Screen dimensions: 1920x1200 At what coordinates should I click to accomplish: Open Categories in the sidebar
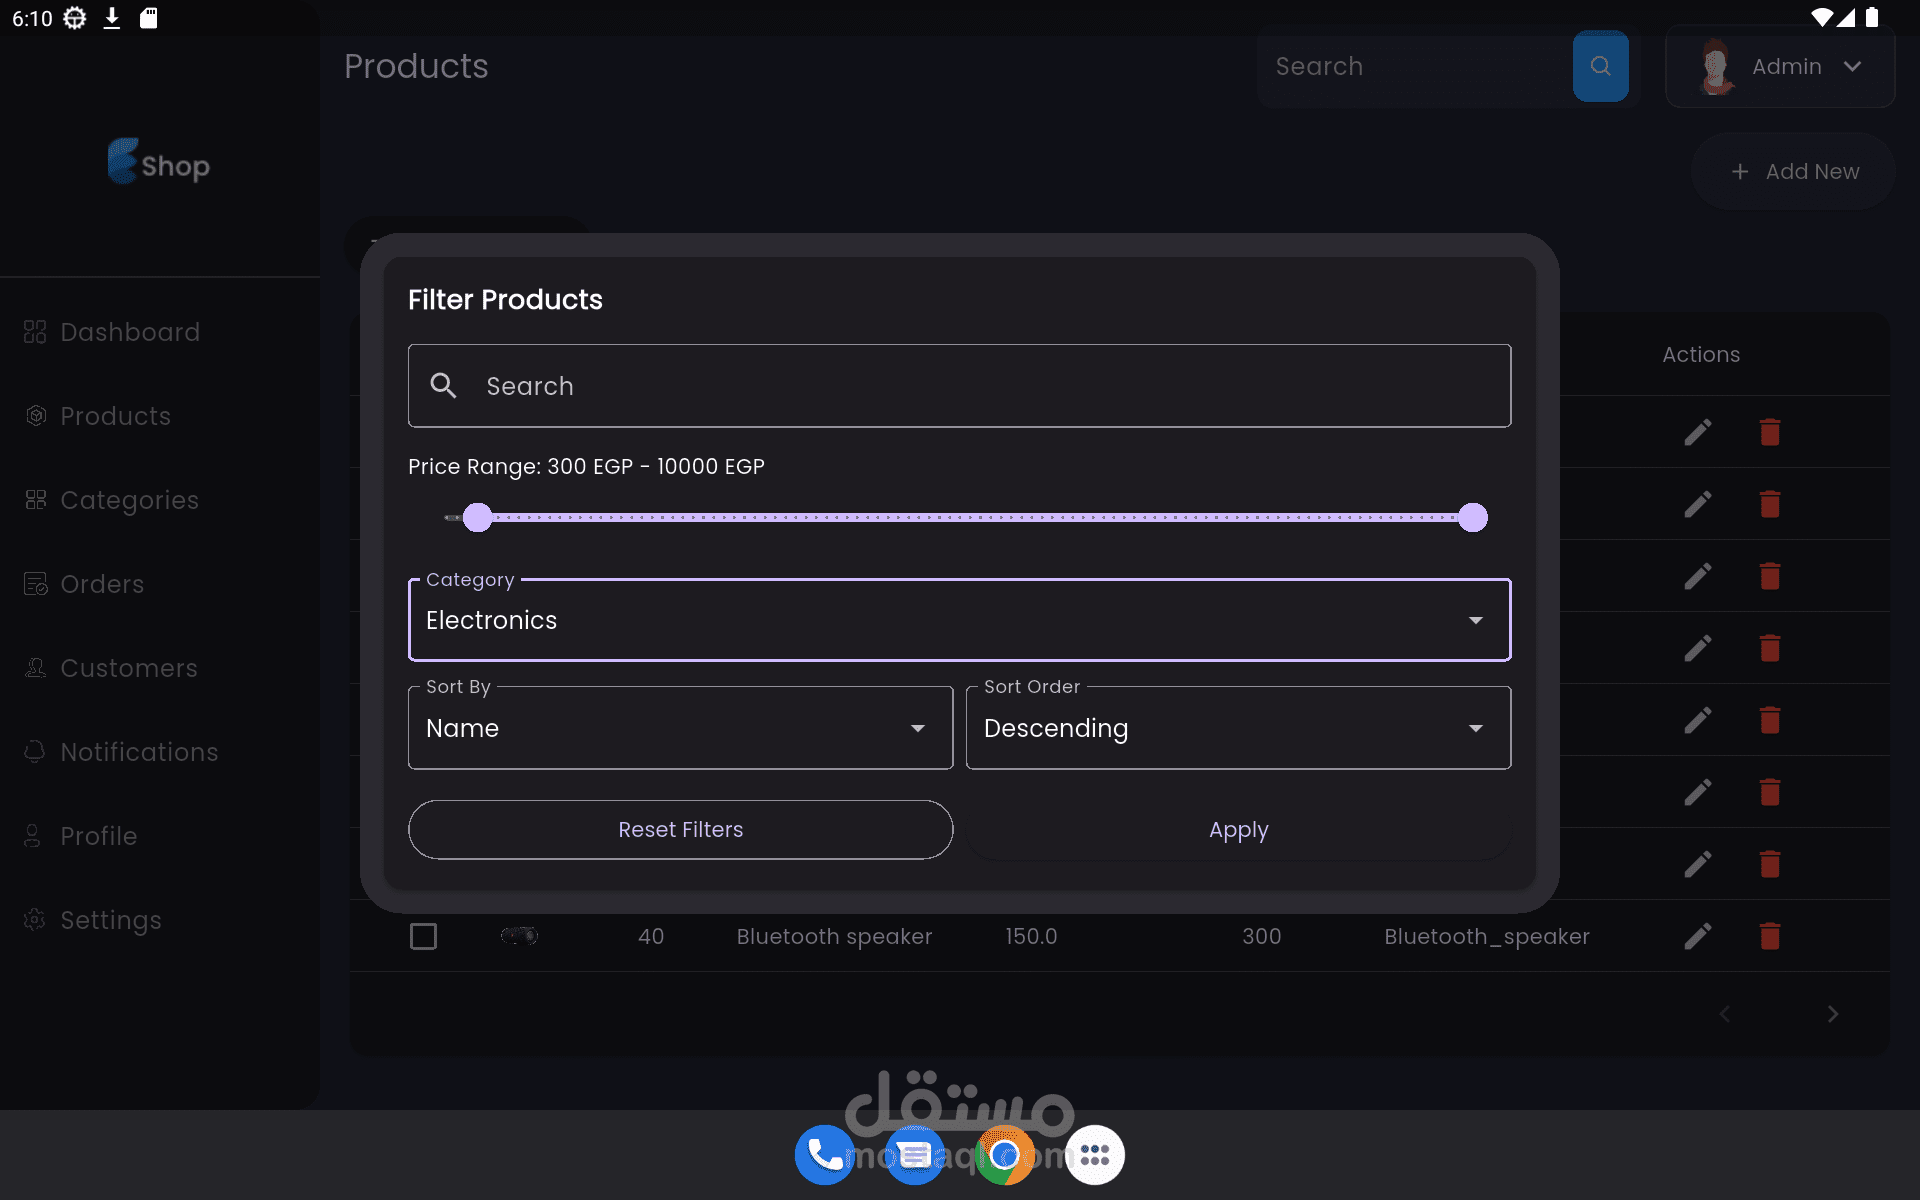[x=129, y=500]
